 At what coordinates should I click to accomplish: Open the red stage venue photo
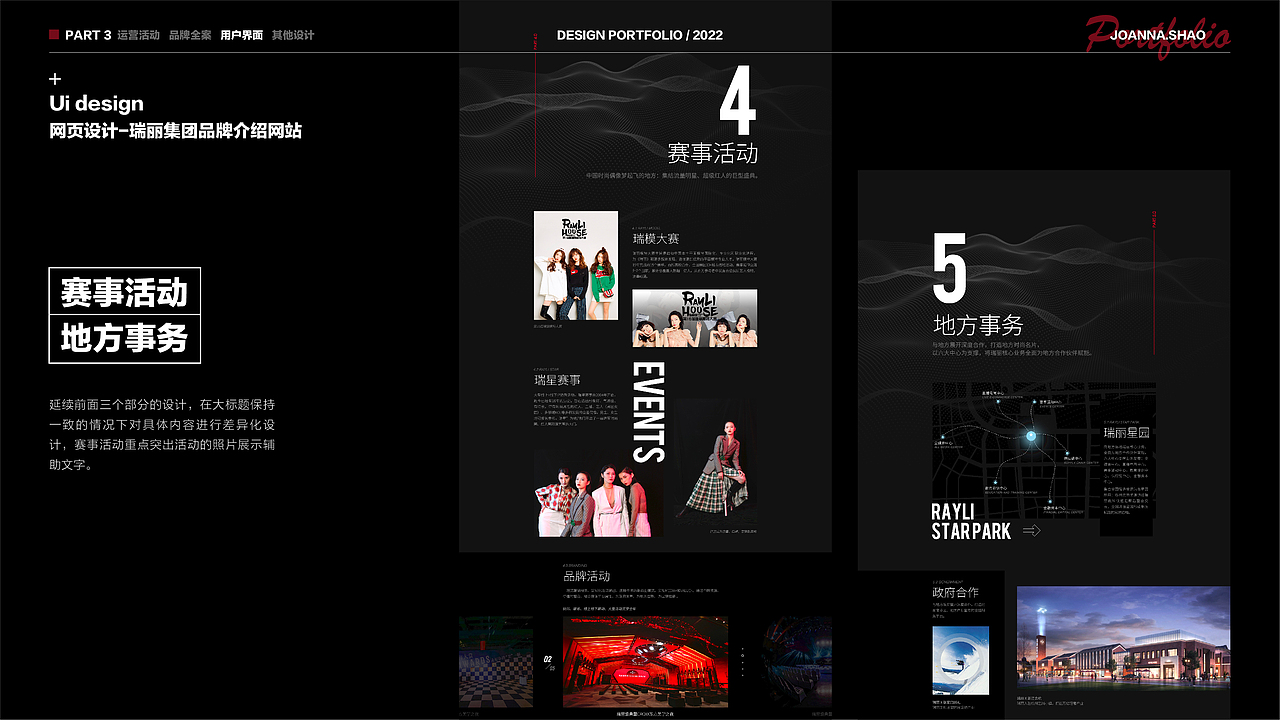pos(645,662)
